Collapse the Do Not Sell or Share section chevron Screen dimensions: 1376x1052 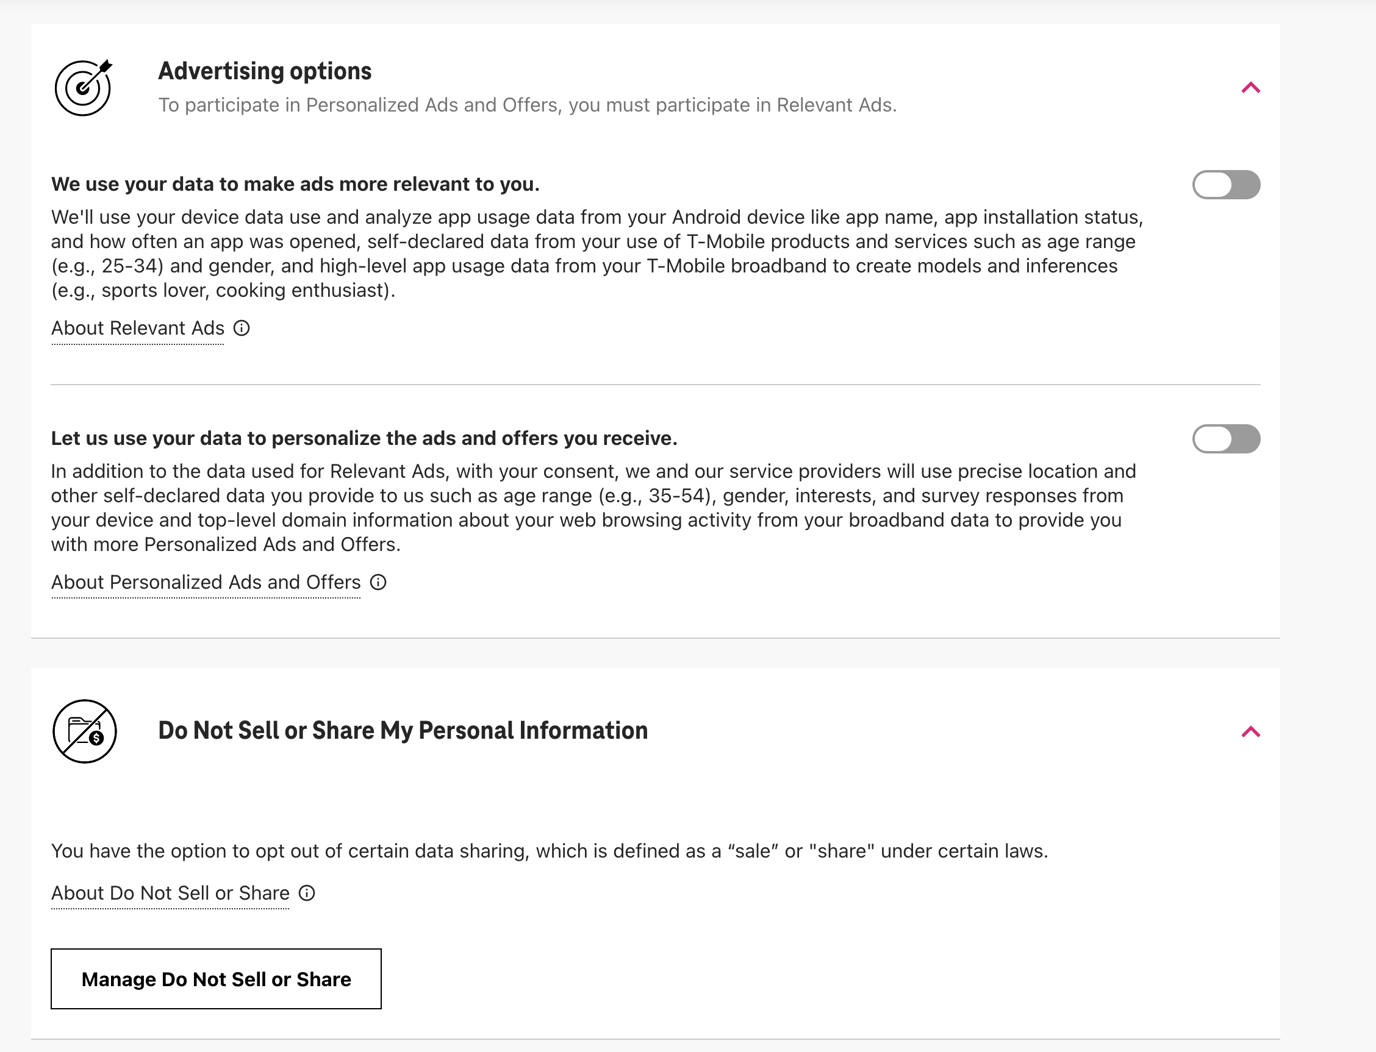click(x=1250, y=732)
